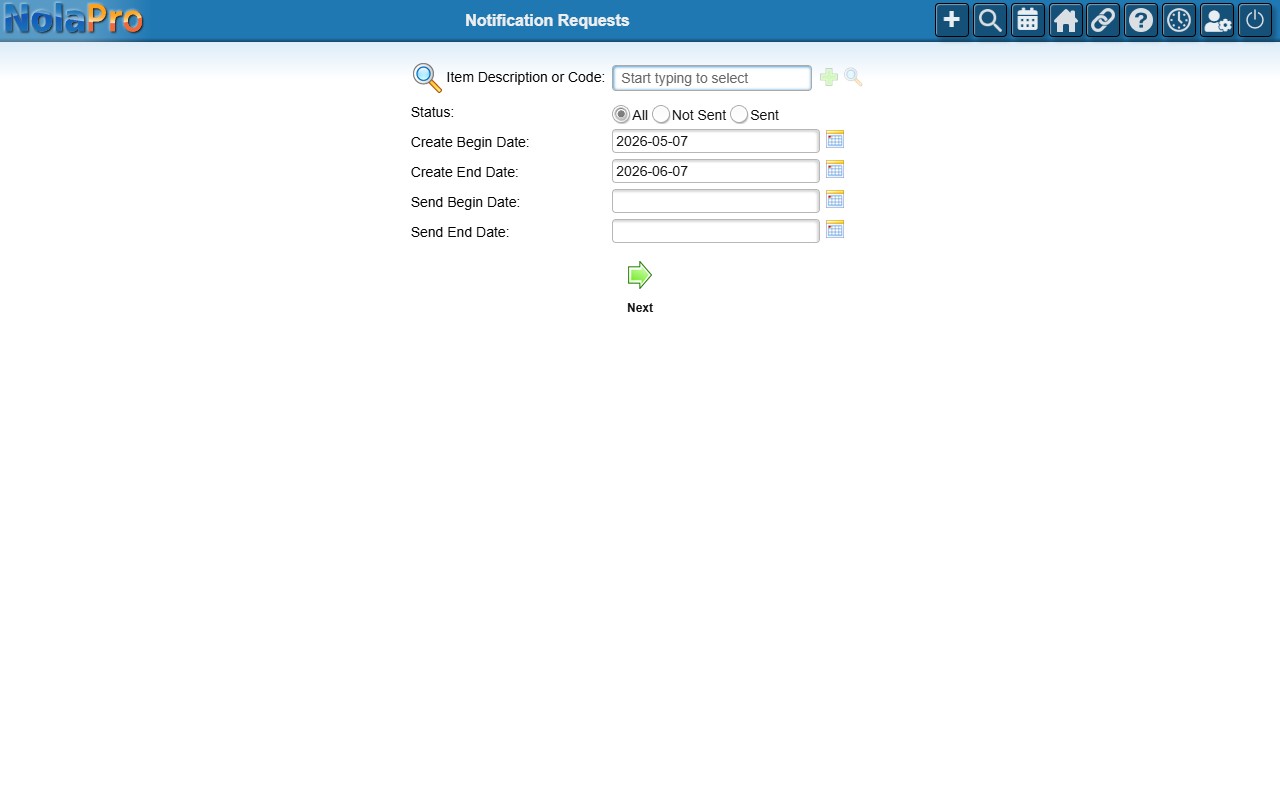This screenshot has height=800, width=1280.
Task: Click the 'Create Begin Date:' label
Action: tap(470, 142)
